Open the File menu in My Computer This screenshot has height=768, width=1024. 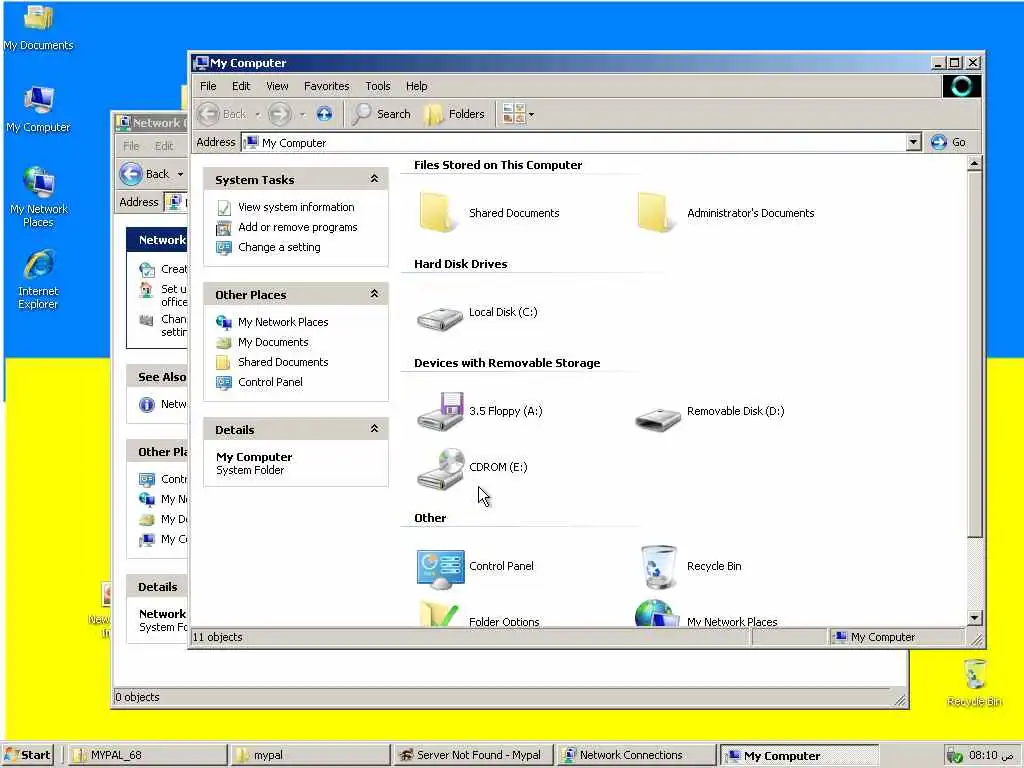[208, 86]
